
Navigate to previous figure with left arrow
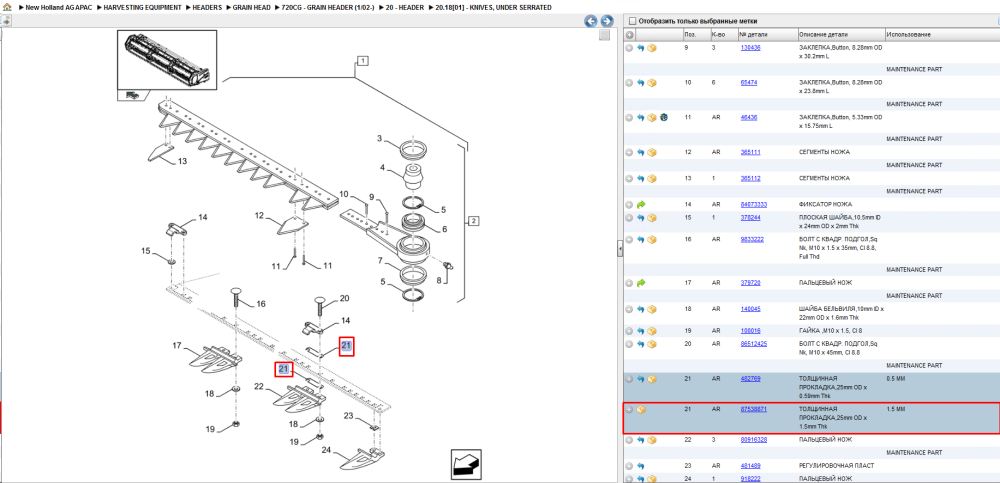(591, 21)
